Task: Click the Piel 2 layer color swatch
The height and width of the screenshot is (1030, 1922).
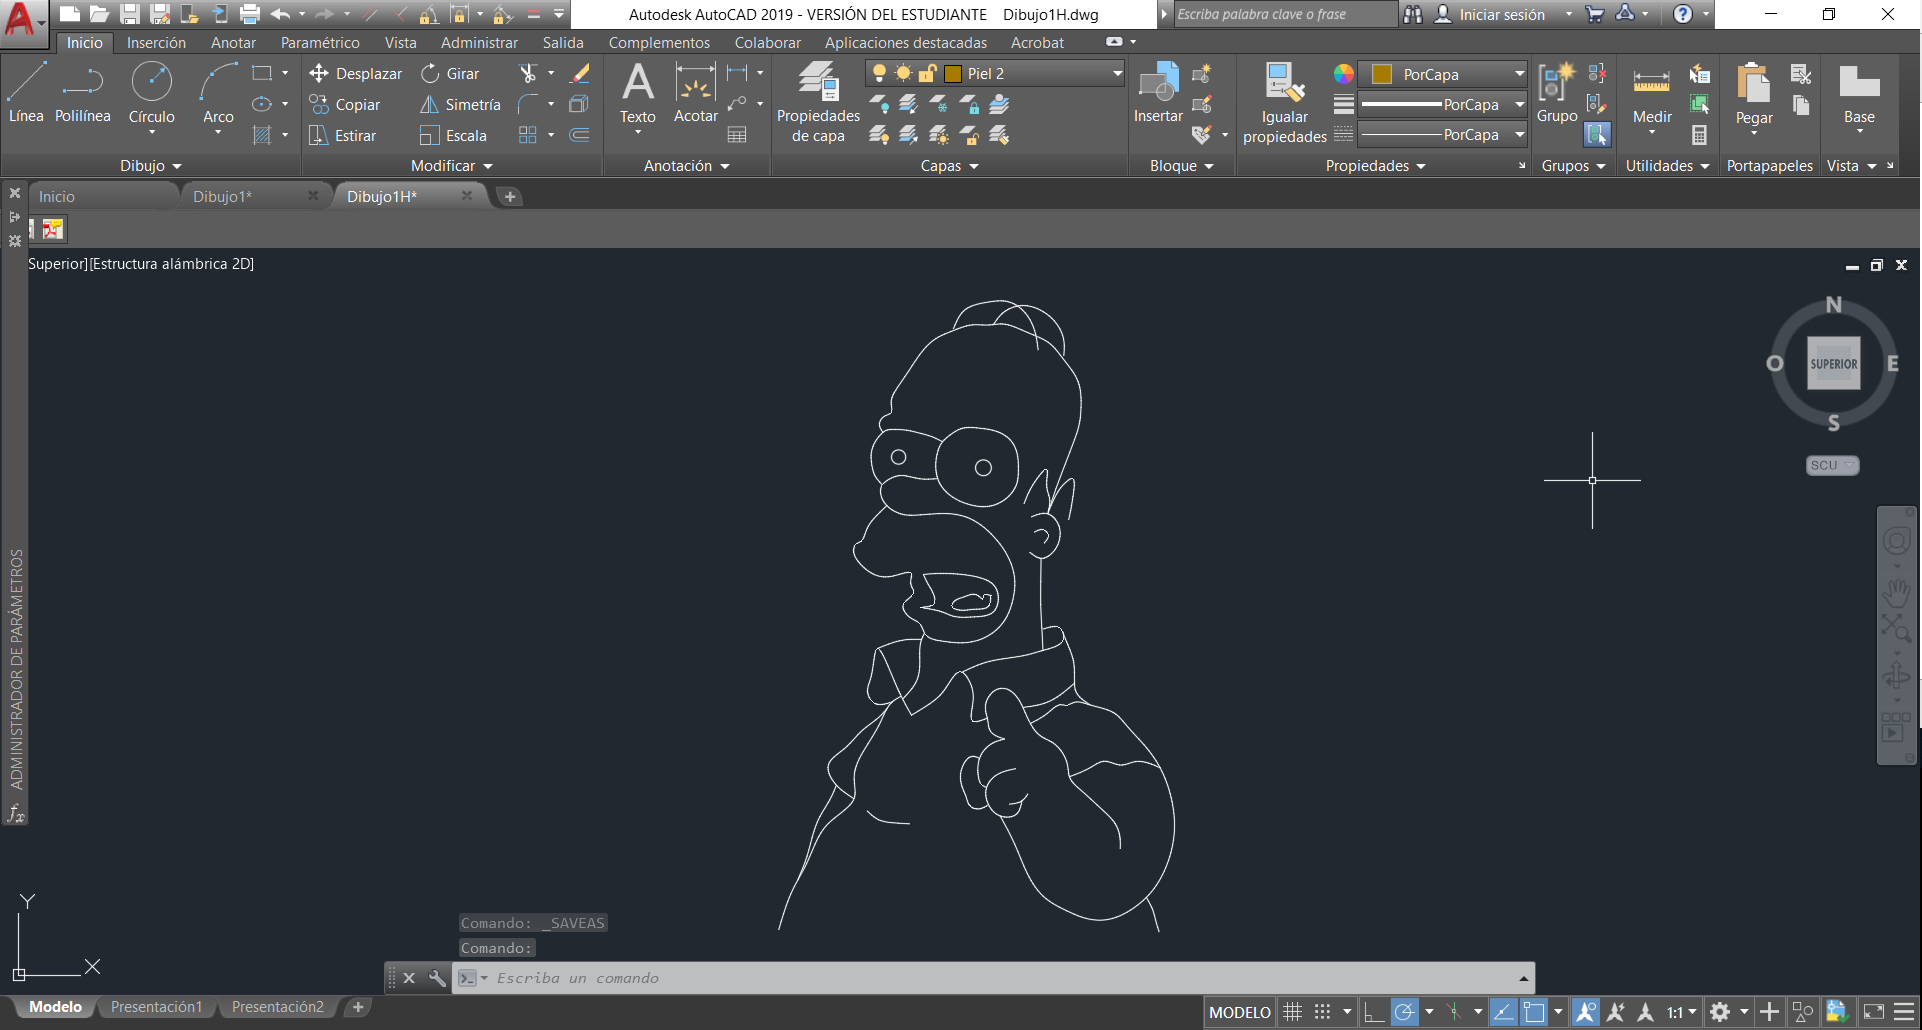Action: click(953, 73)
